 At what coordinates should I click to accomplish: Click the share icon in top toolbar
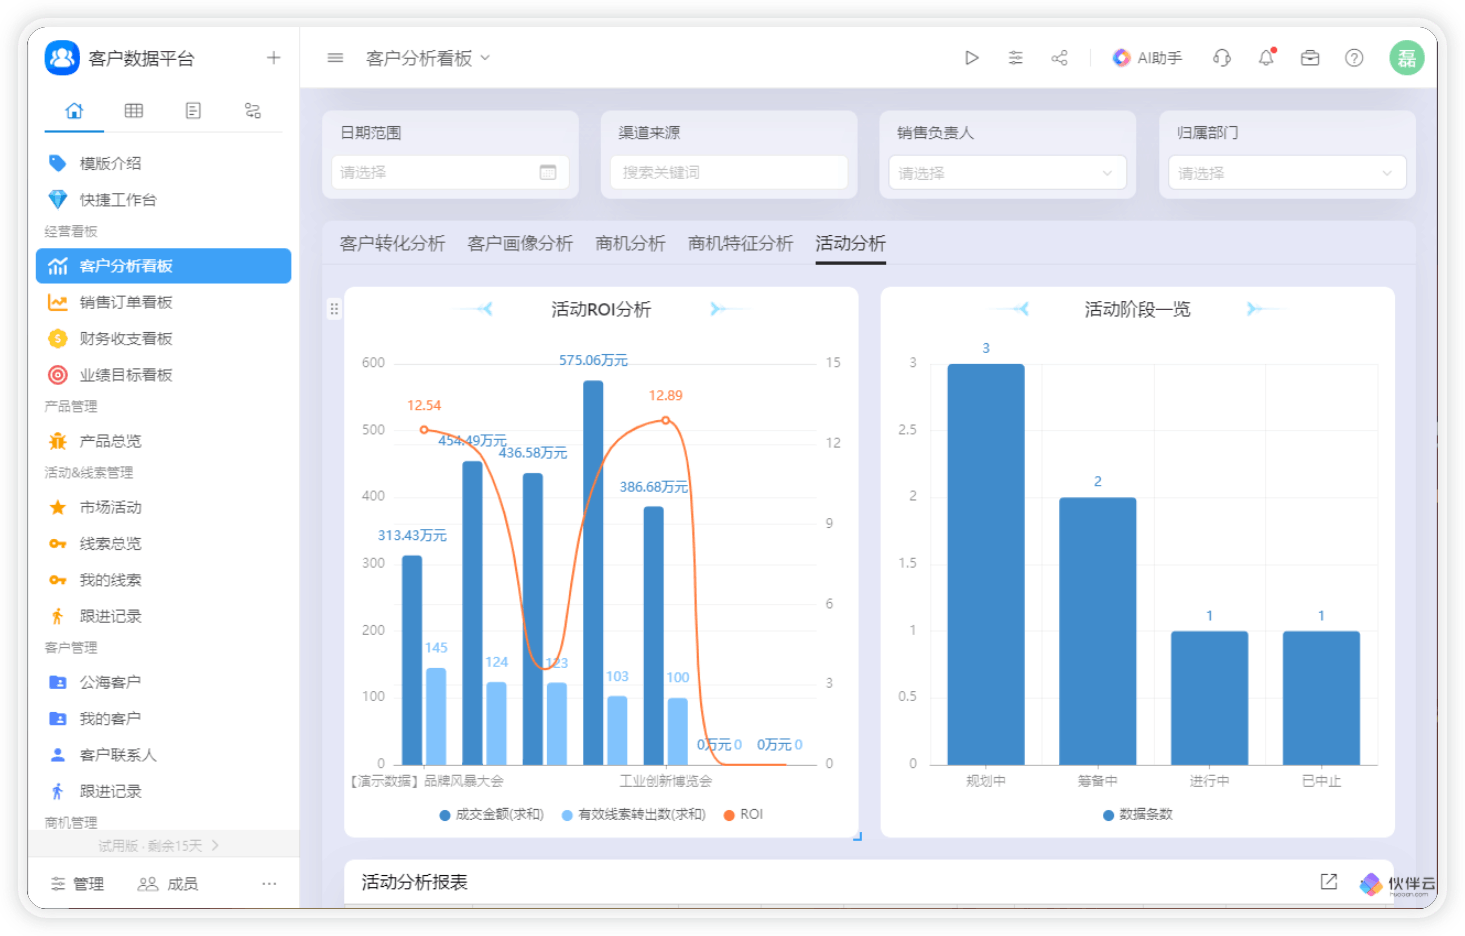pyautogui.click(x=1059, y=58)
